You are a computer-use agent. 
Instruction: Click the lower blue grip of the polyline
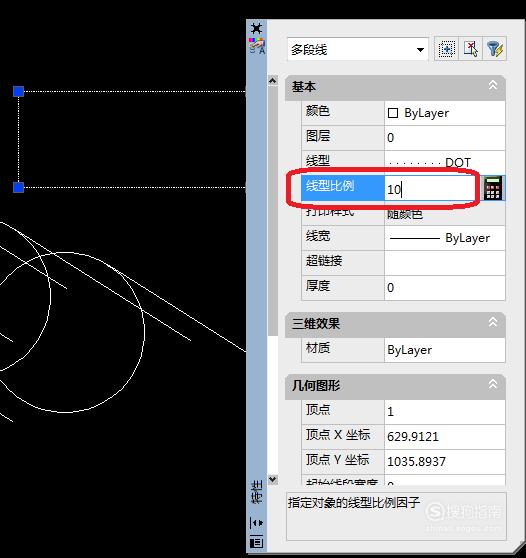19,187
